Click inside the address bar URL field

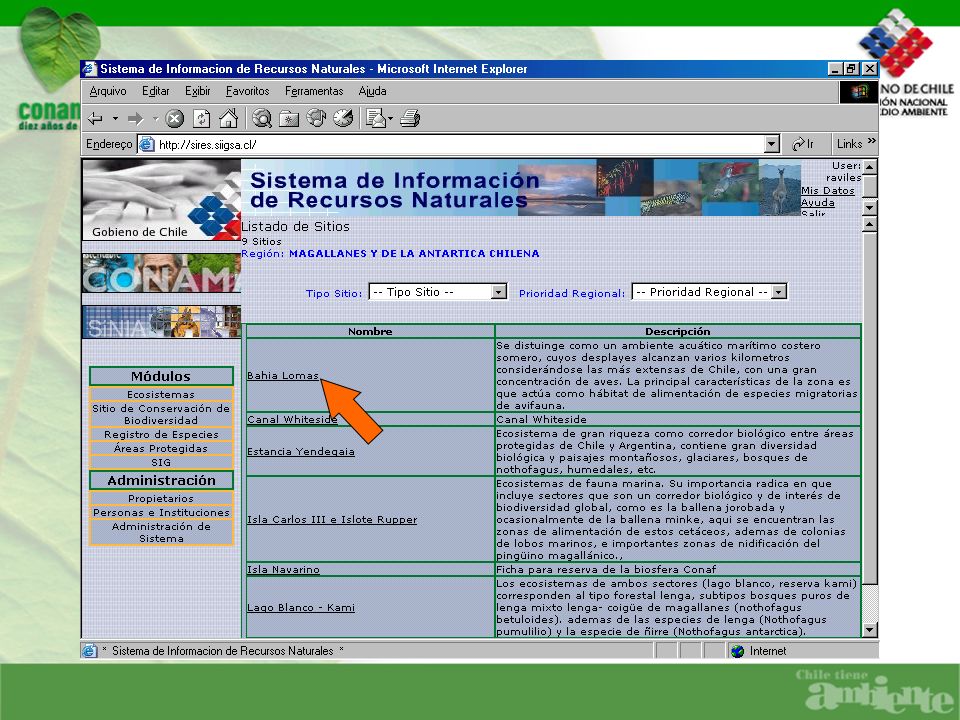[x=452, y=144]
